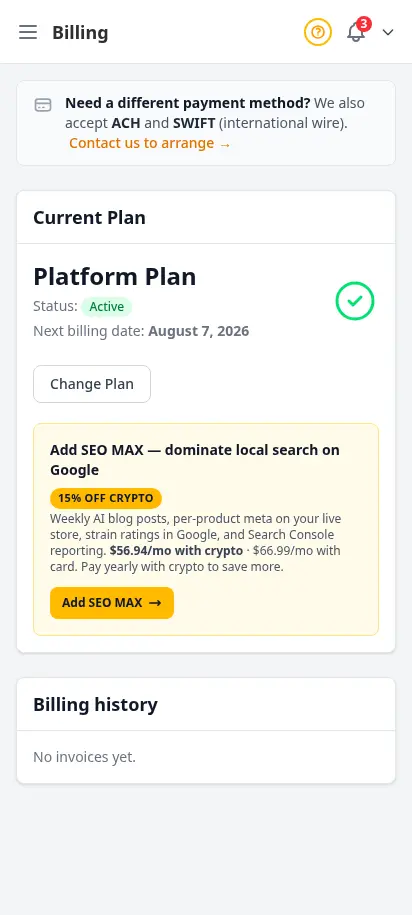This screenshot has width=412, height=915.
Task: Click the yellow help question mark icon
Action: coord(317,32)
